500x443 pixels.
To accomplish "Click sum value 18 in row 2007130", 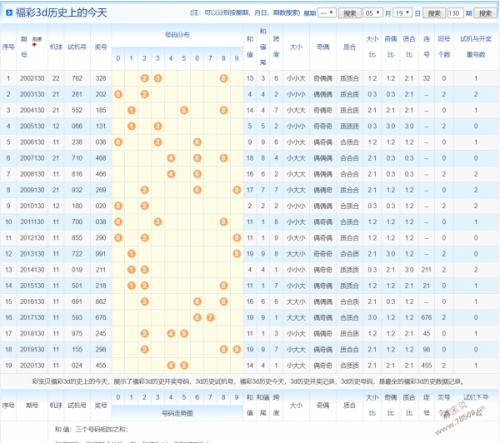I will (x=250, y=158).
